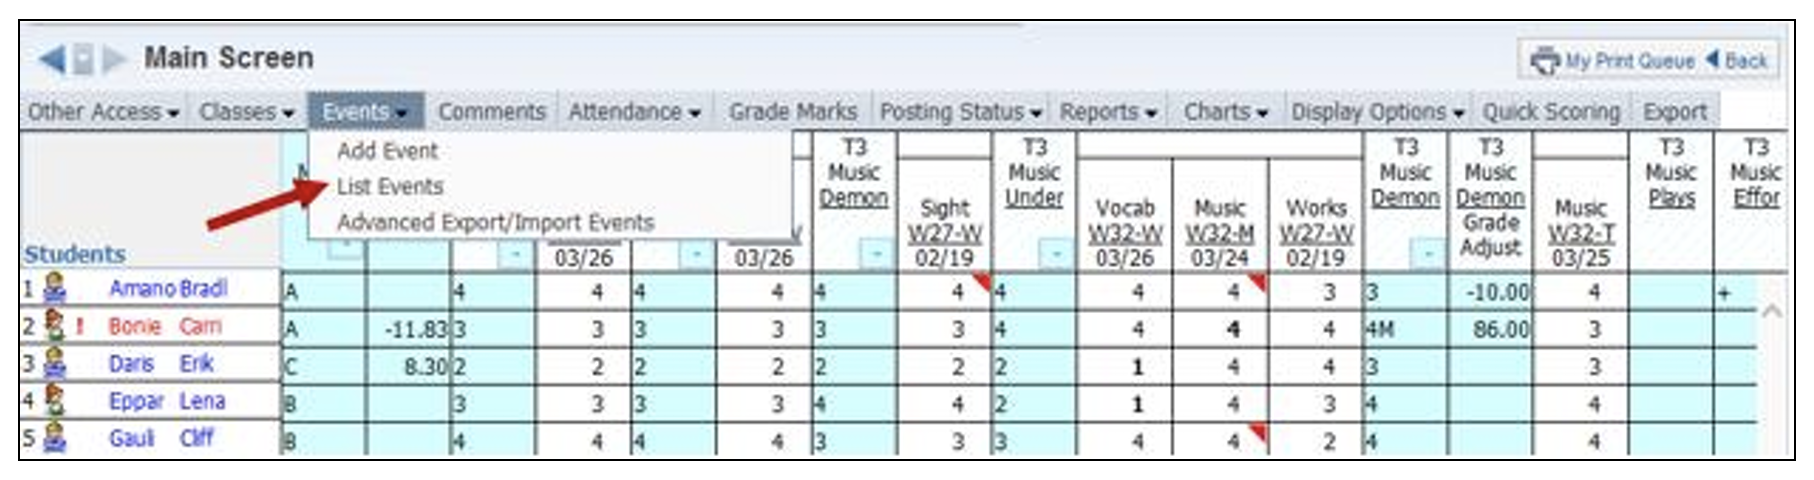Click Gauli Cliff's student avatar icon

(x=55, y=439)
